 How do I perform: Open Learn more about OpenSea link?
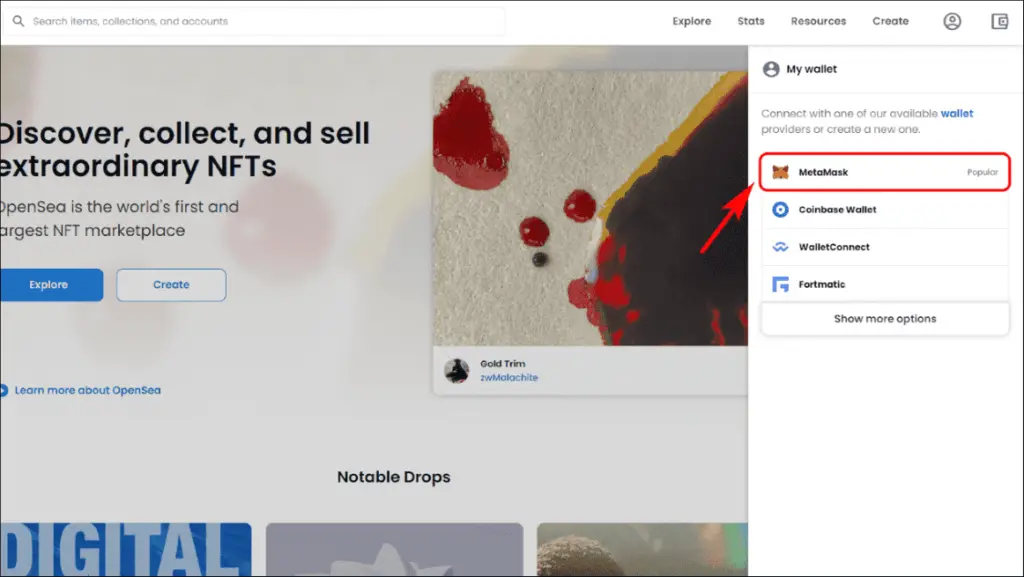[x=88, y=390]
